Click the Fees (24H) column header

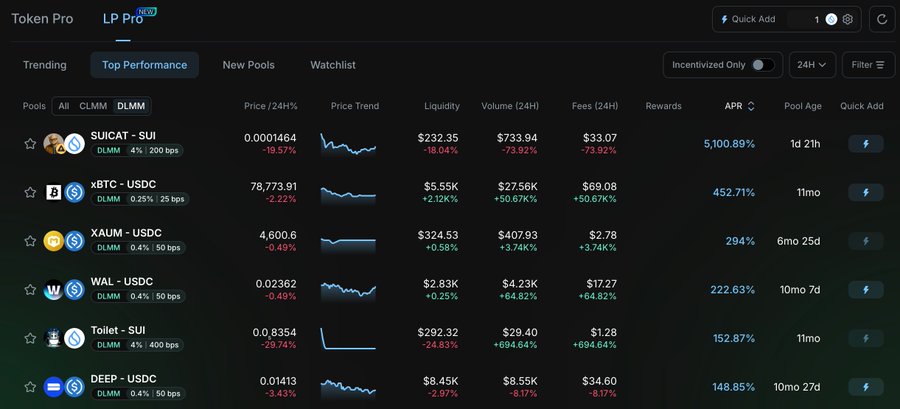point(595,106)
